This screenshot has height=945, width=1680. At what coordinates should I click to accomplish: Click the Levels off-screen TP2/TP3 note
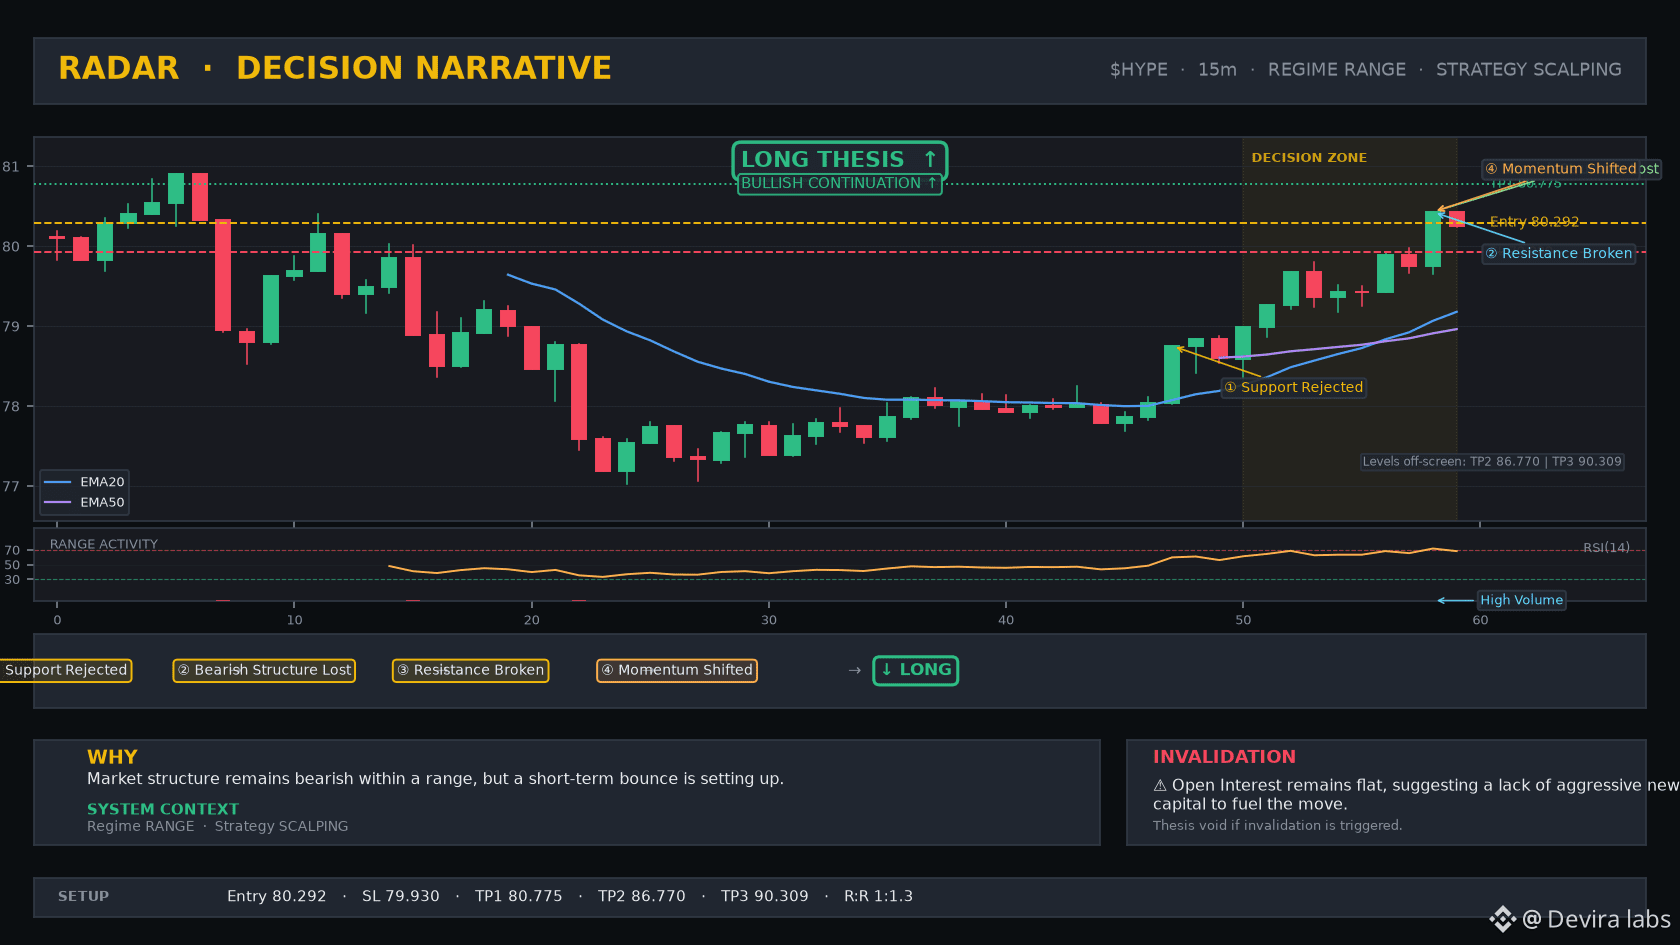pos(1492,462)
